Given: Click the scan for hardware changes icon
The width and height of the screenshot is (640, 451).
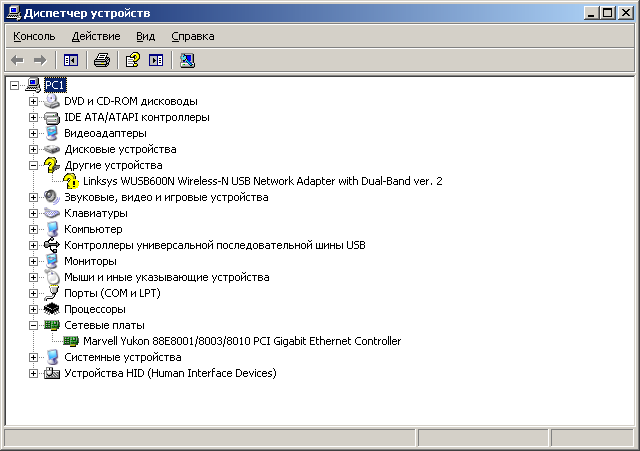Looking at the screenshot, I should click(187, 60).
